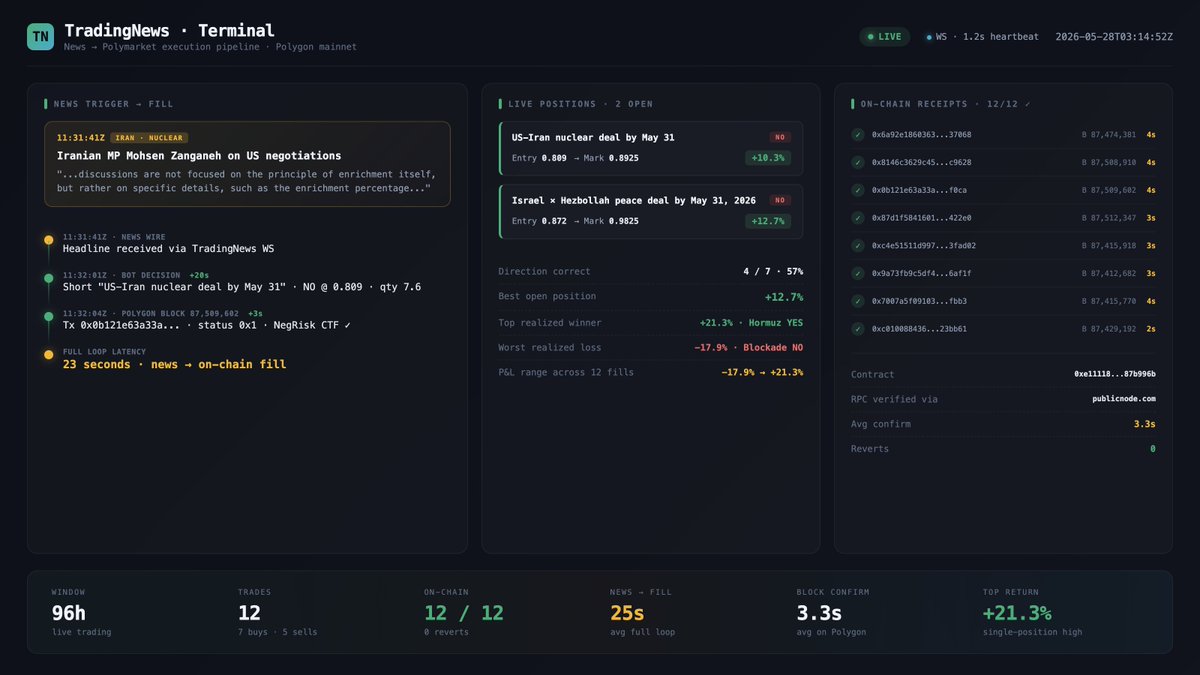Click the Avg confirm 3.3s value
Screen dimensions: 1200x675
click(1145, 424)
